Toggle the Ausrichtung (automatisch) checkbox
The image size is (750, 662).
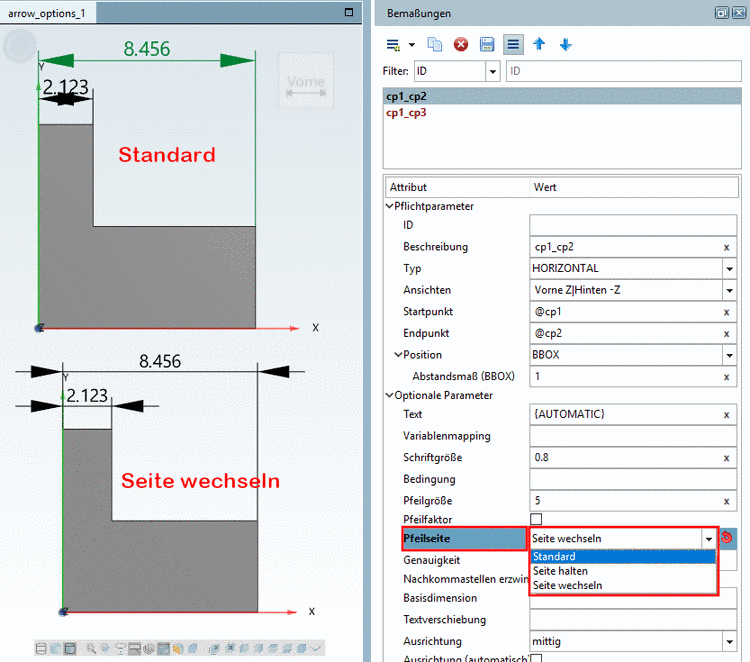pyautogui.click(x=536, y=658)
